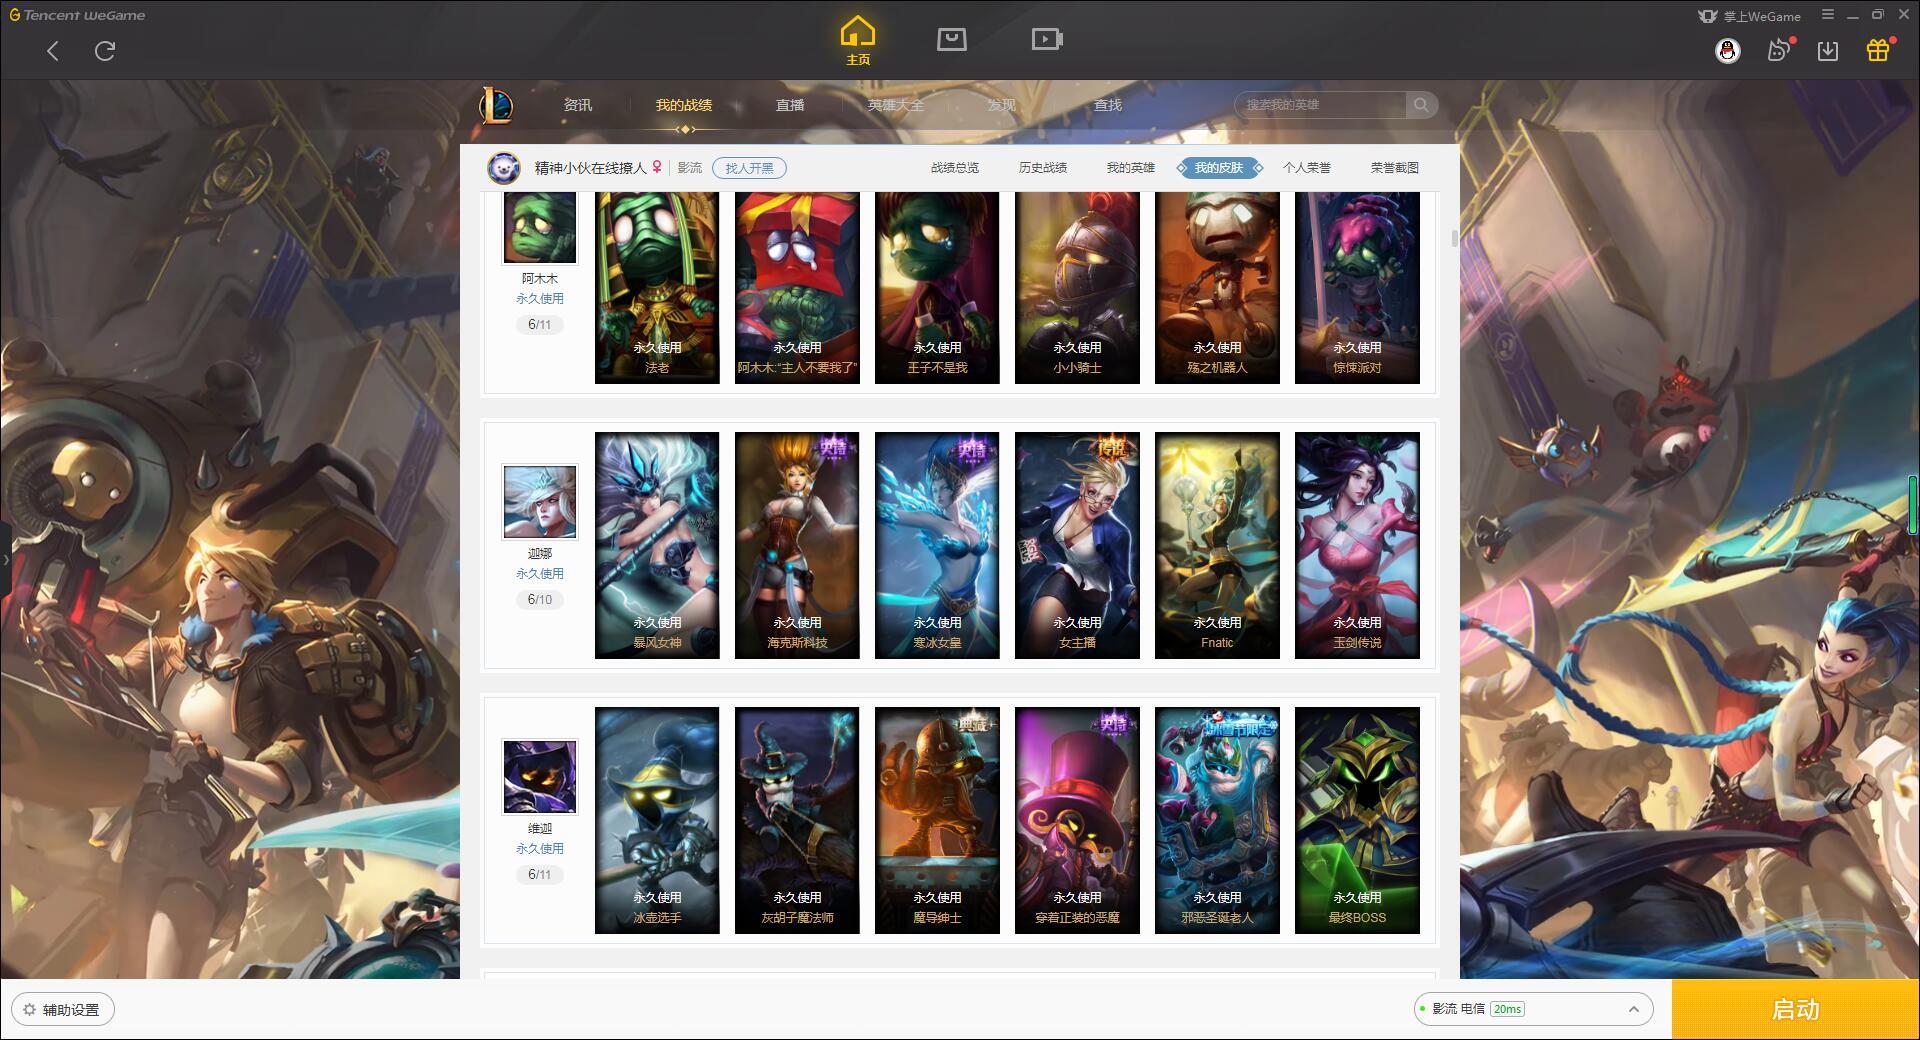This screenshot has width=1920, height=1040.
Task: Click the 掌上WeGame mobile link
Action: (x=1750, y=16)
